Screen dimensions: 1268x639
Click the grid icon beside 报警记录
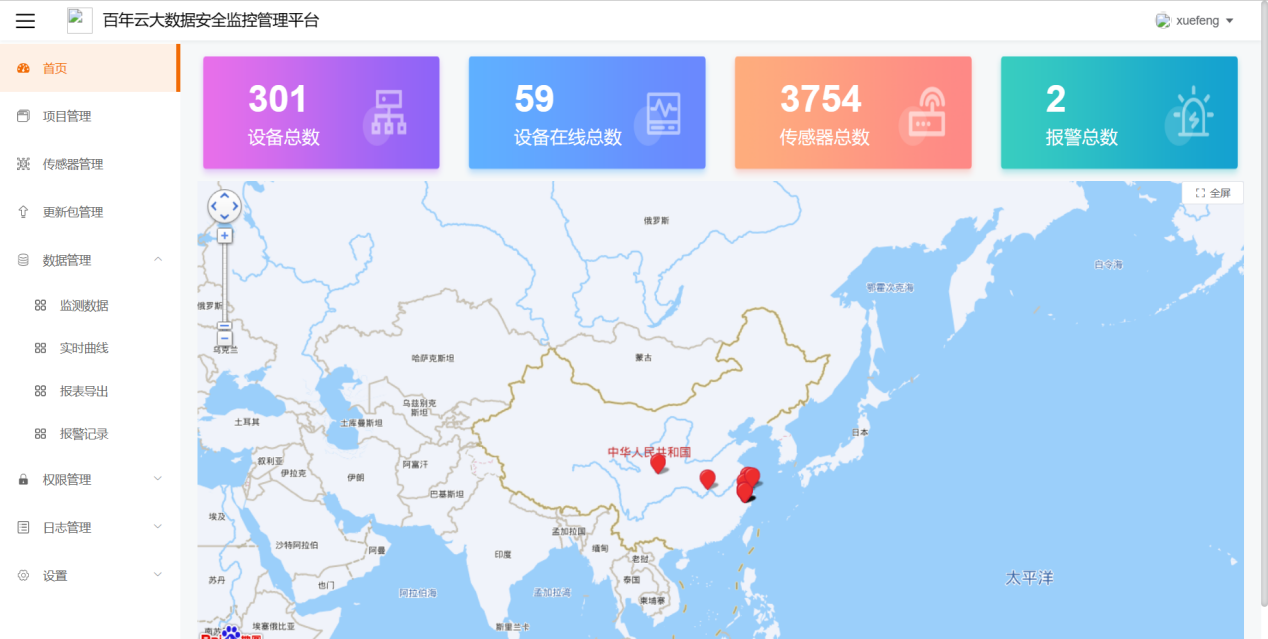[x=40, y=434]
